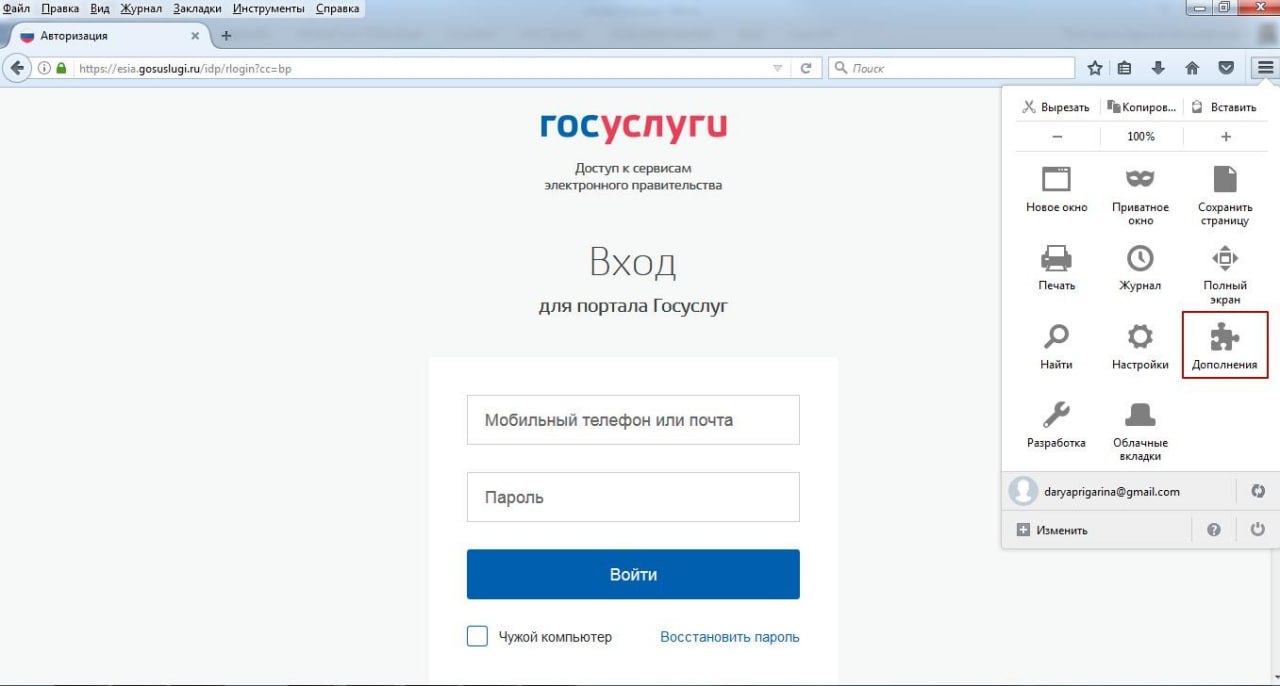Open the help question mark icon
Image resolution: width=1280 pixels, height=686 pixels.
click(1214, 530)
